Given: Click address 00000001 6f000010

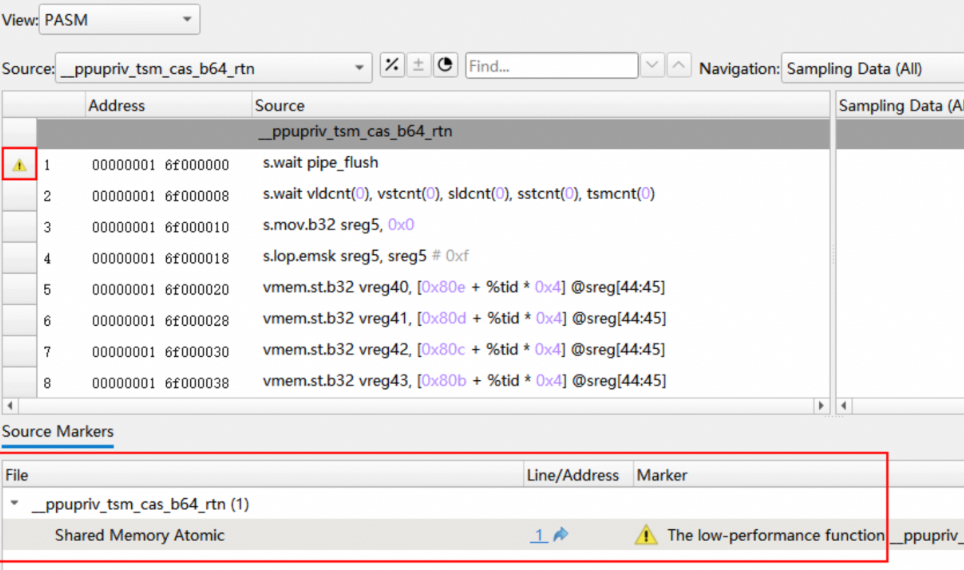Looking at the screenshot, I should [x=160, y=228].
